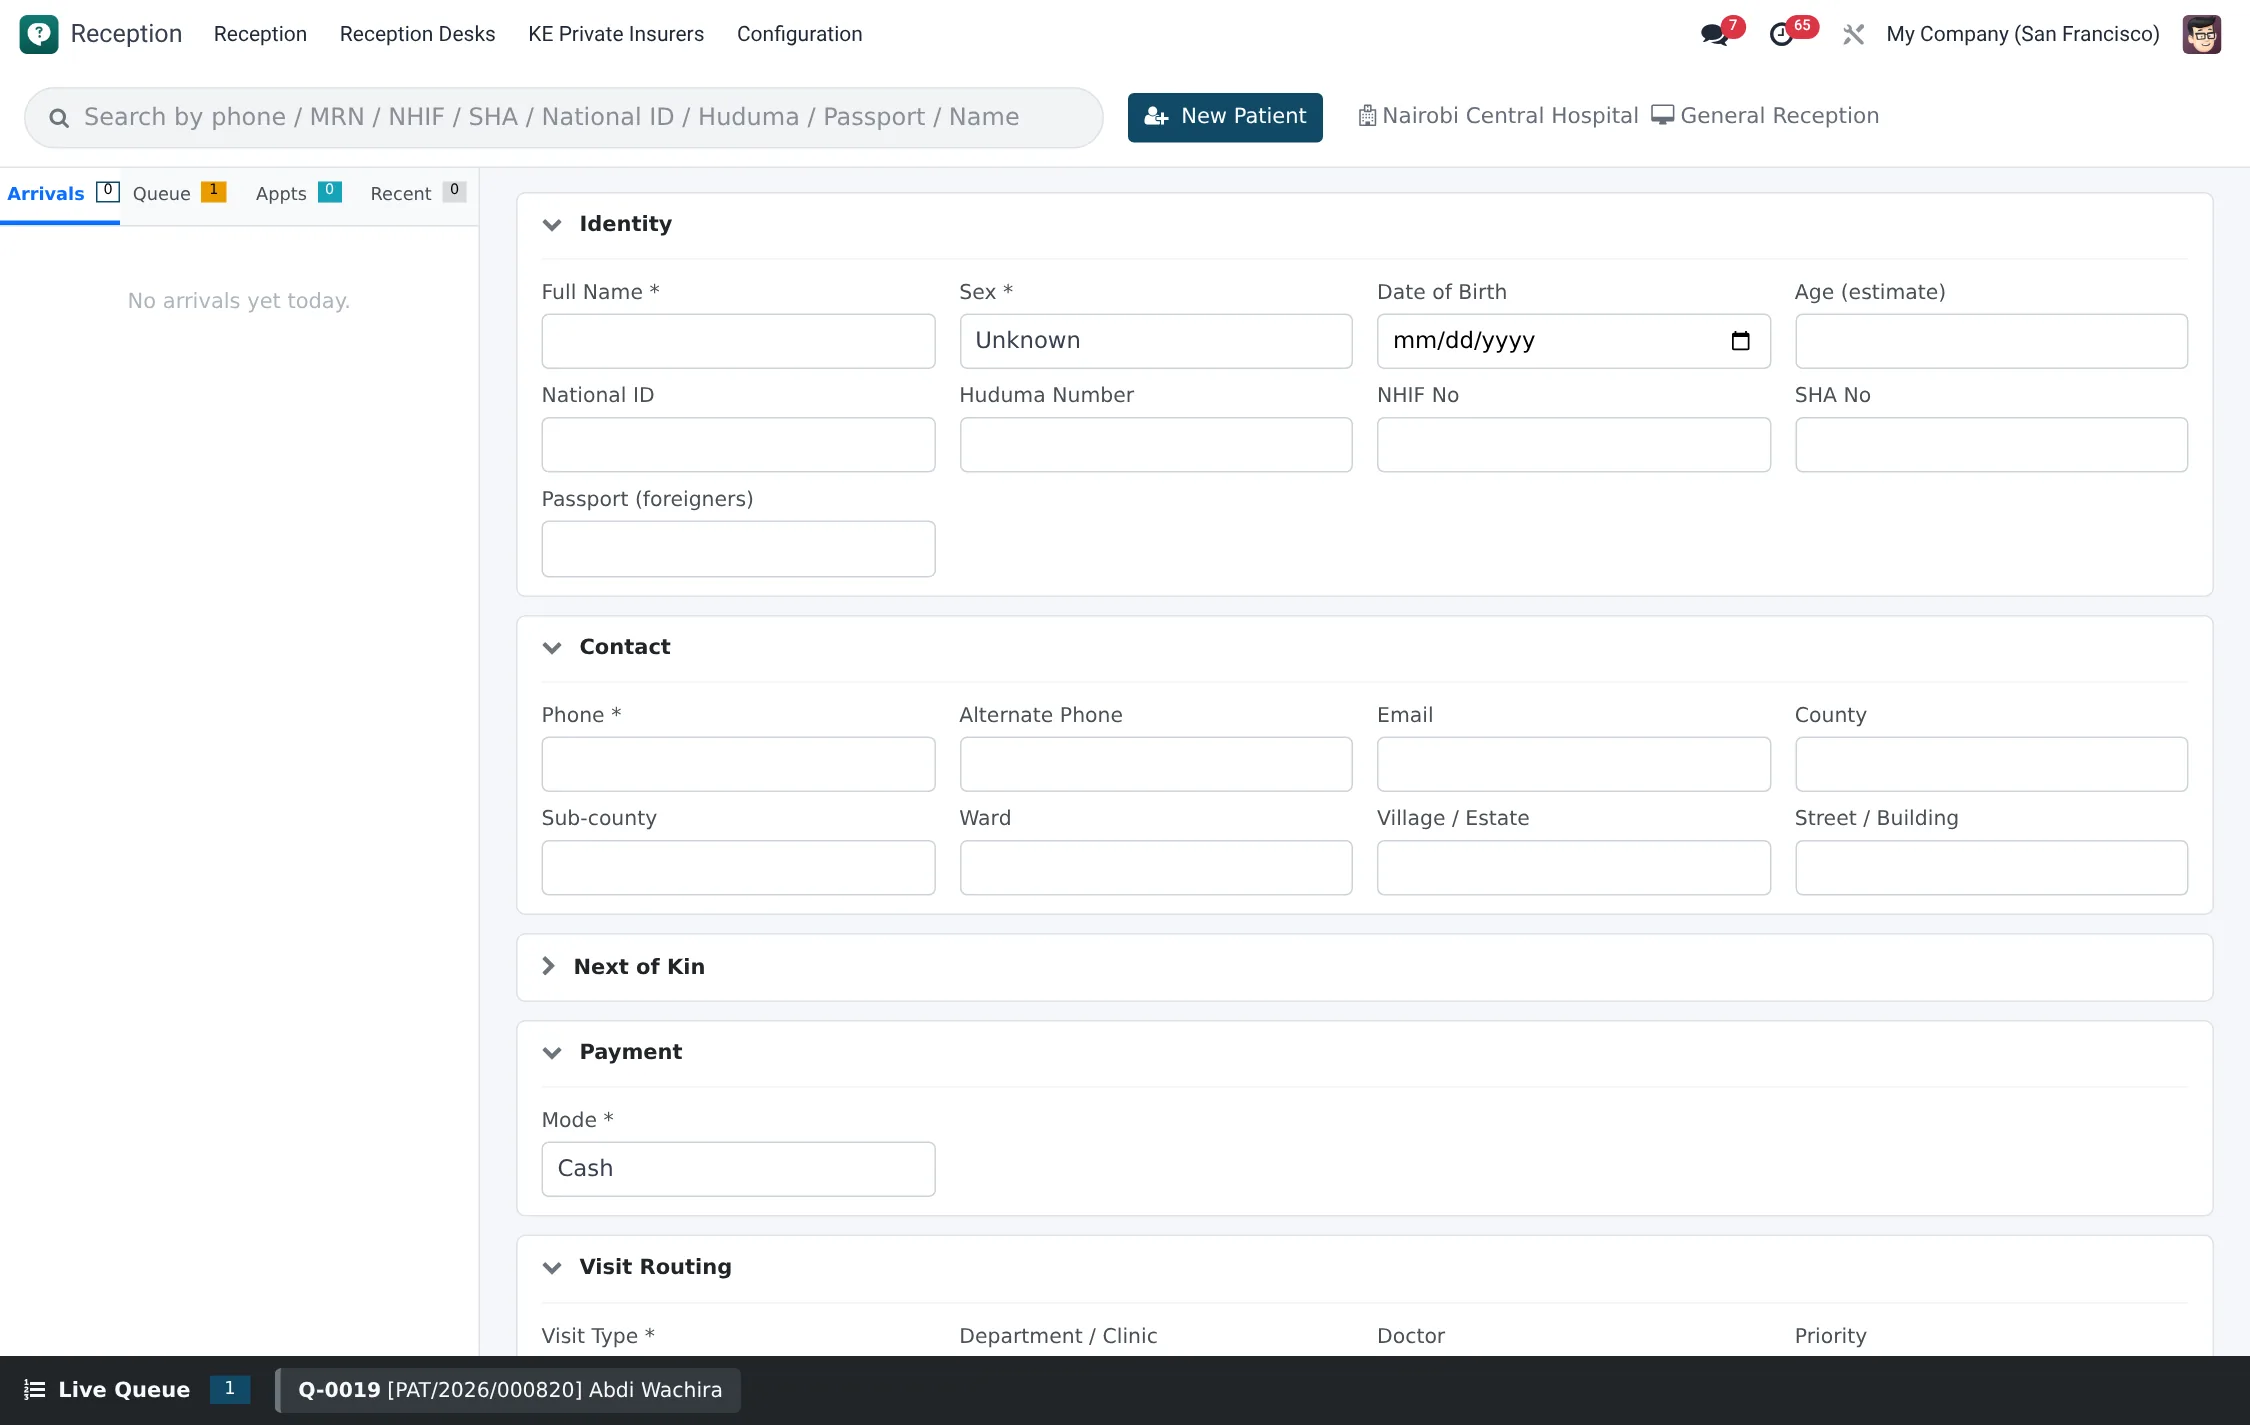Switch to the Appts tab
Screen dimensions: 2250x1425
coord(298,194)
